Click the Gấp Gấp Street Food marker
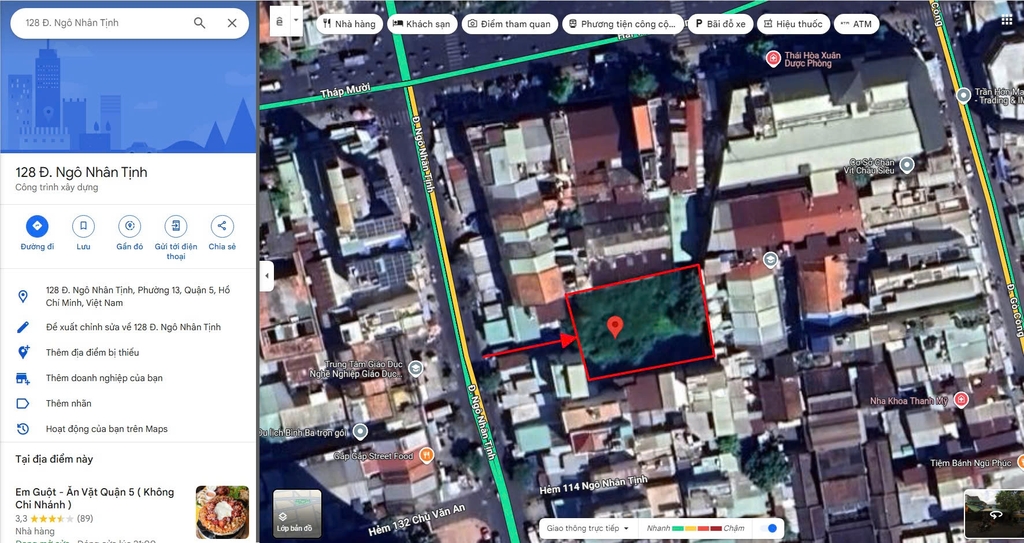1024x543 pixels. [426, 454]
